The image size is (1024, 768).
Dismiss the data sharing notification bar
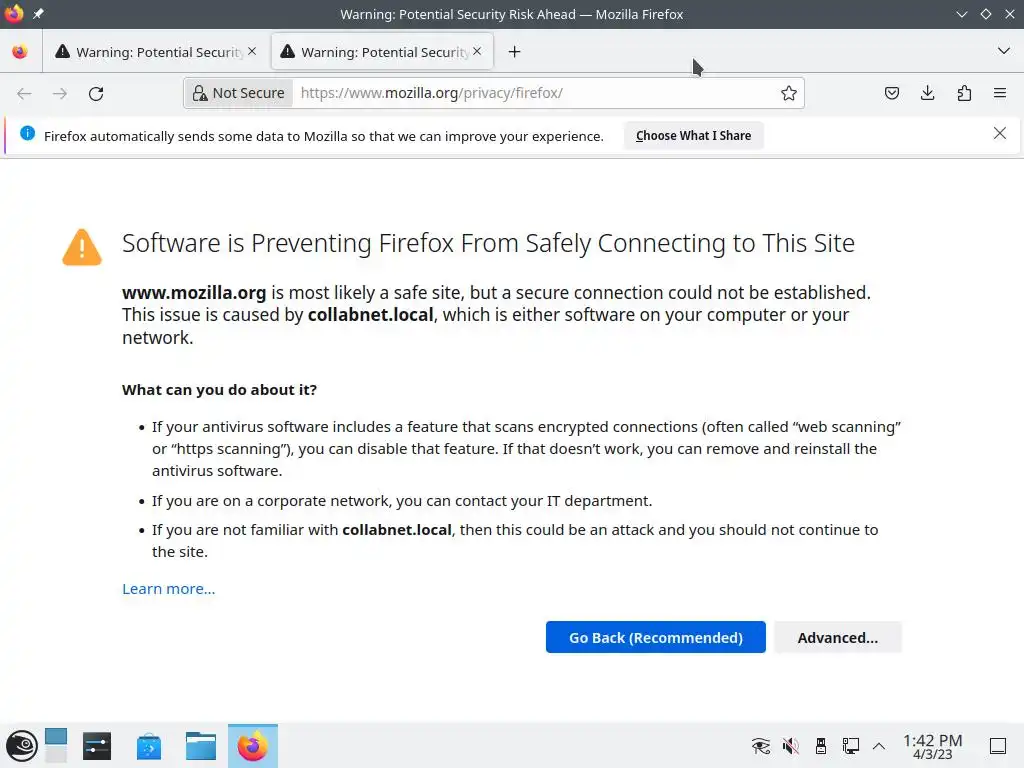click(x=999, y=133)
